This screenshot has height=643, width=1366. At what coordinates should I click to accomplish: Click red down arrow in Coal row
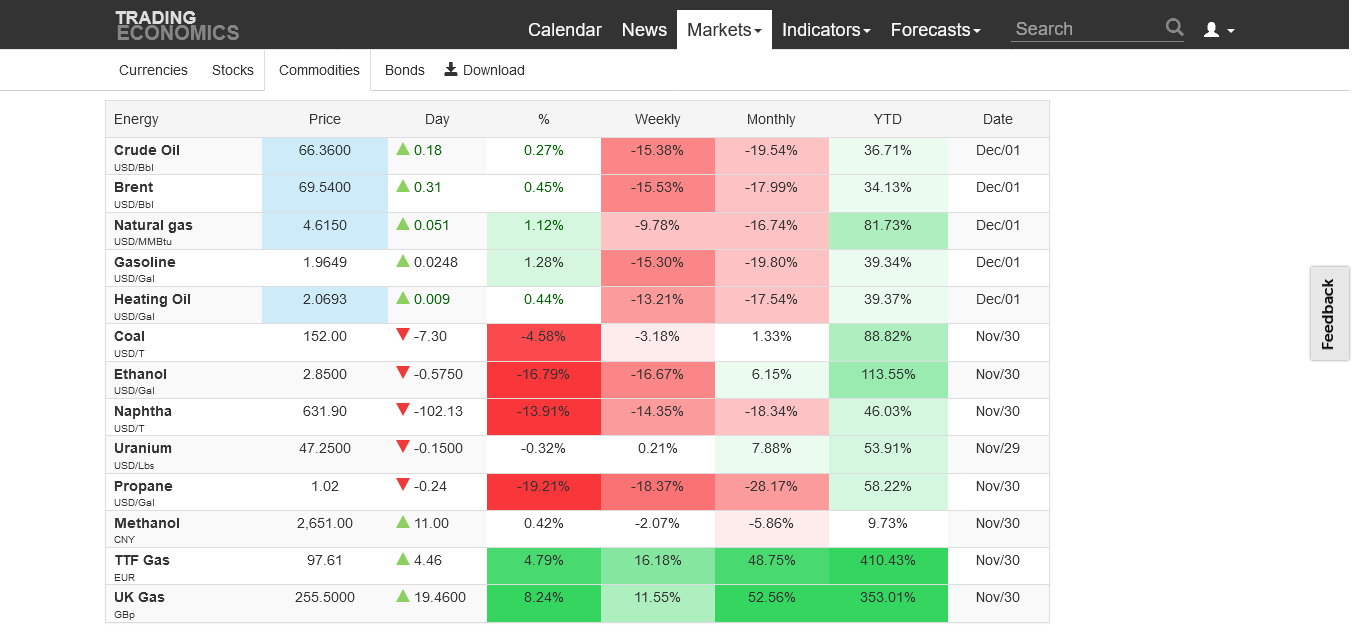coord(403,336)
